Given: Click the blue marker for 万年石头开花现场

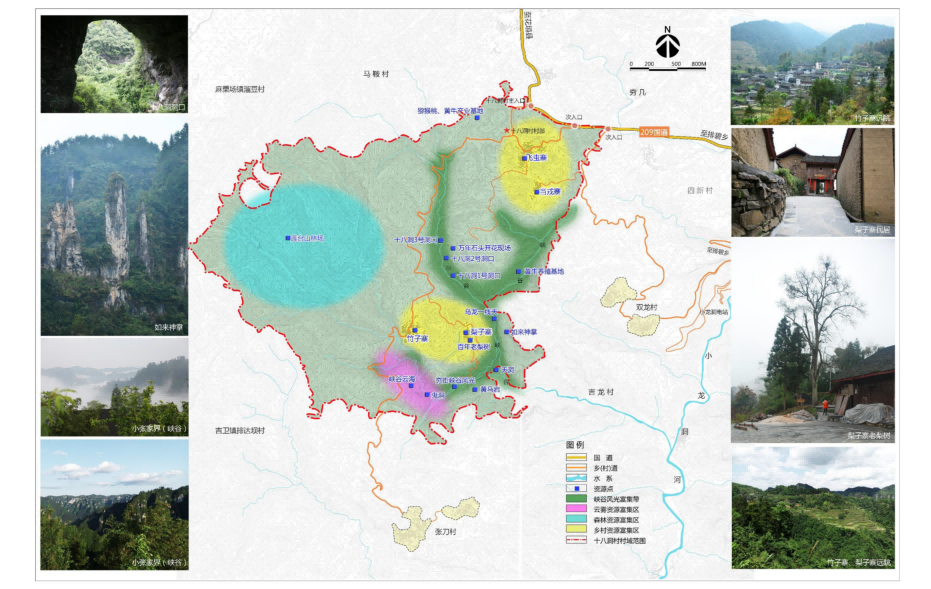Looking at the screenshot, I should pyautogui.click(x=453, y=248).
